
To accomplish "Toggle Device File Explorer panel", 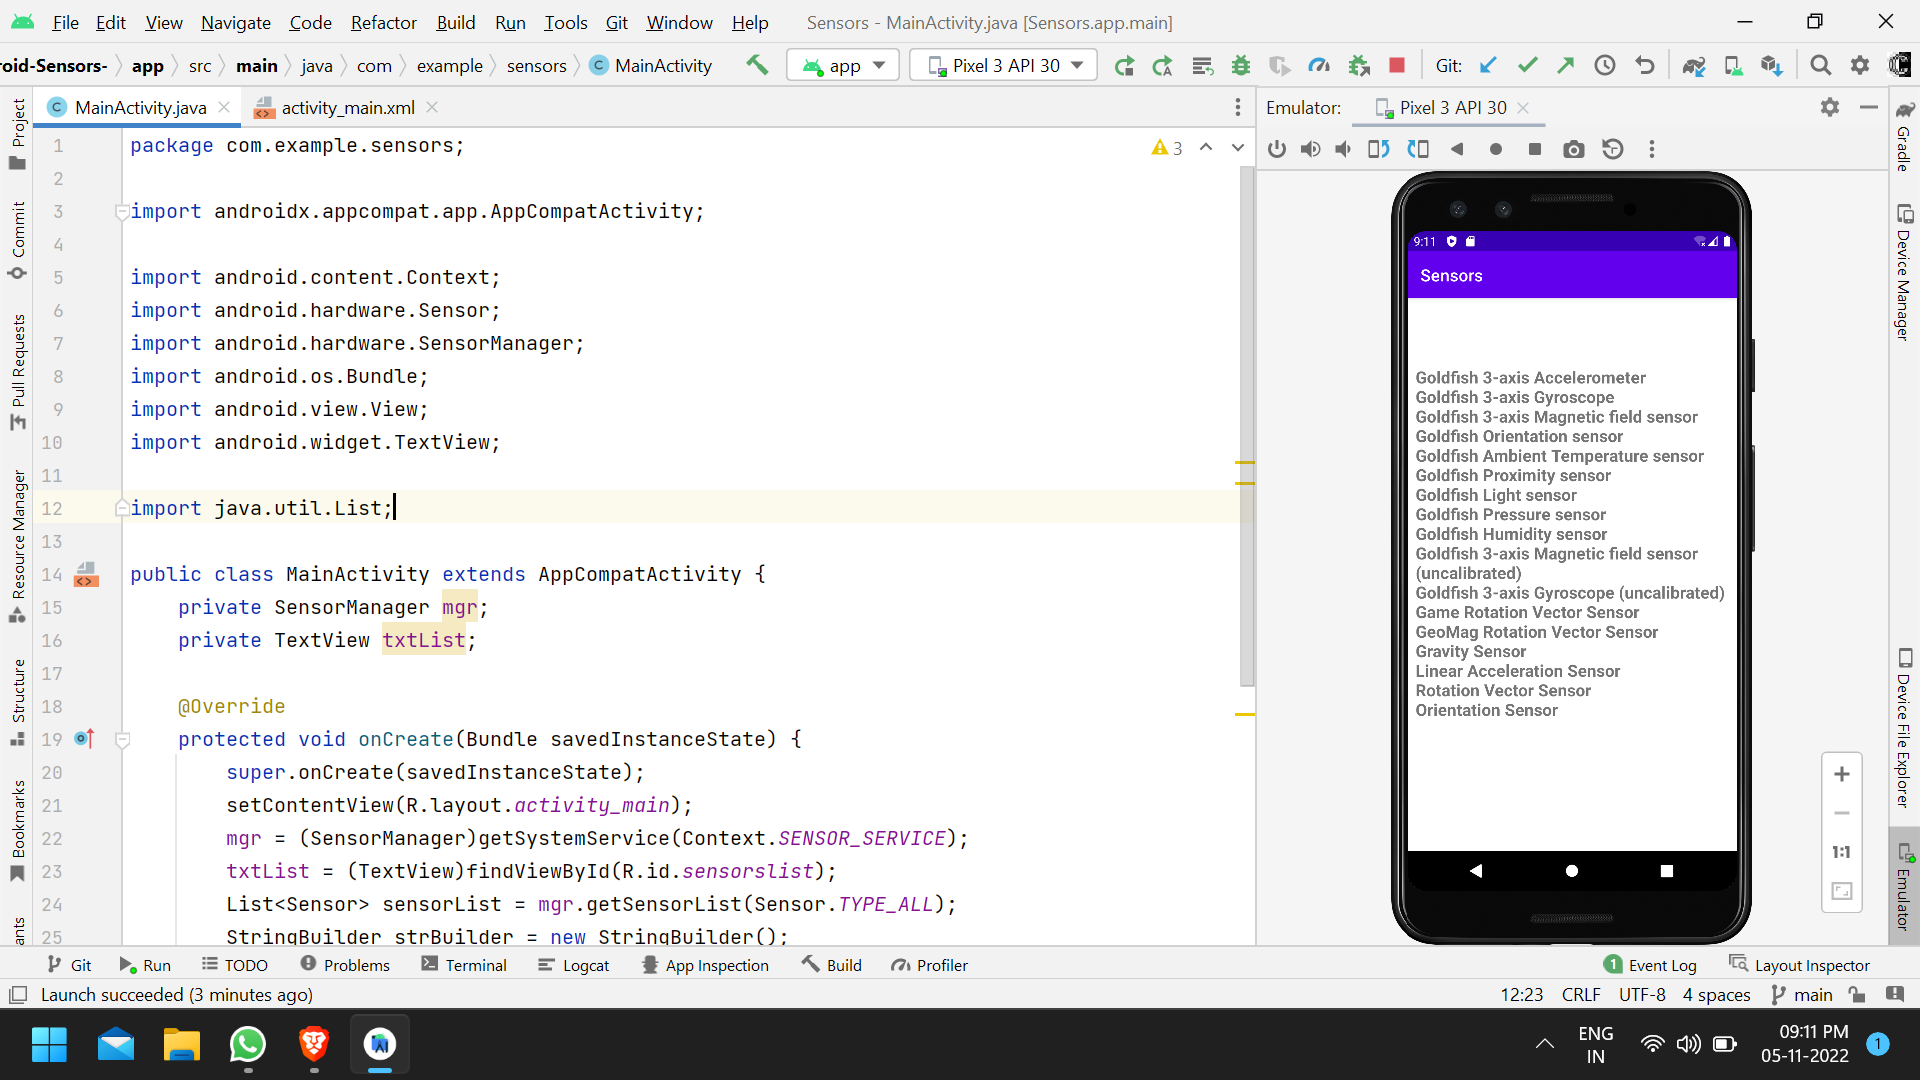I will pyautogui.click(x=1904, y=727).
